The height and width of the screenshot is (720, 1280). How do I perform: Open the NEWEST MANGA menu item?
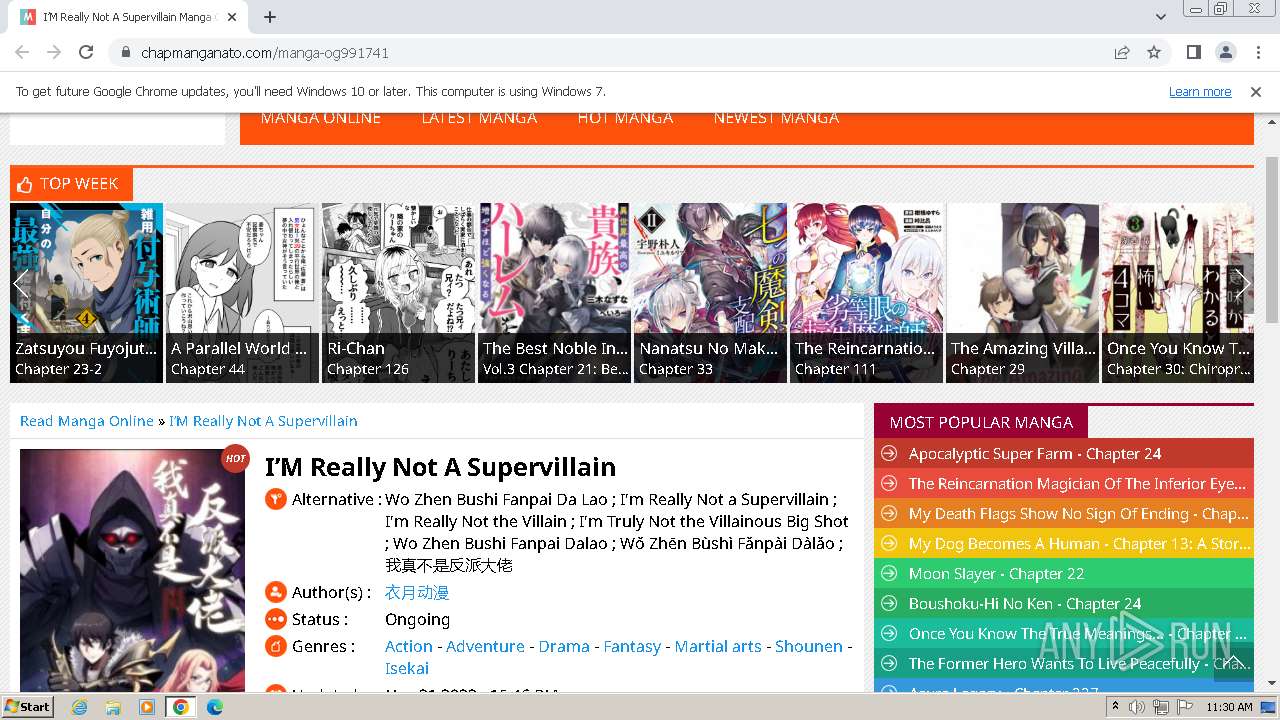click(x=776, y=118)
